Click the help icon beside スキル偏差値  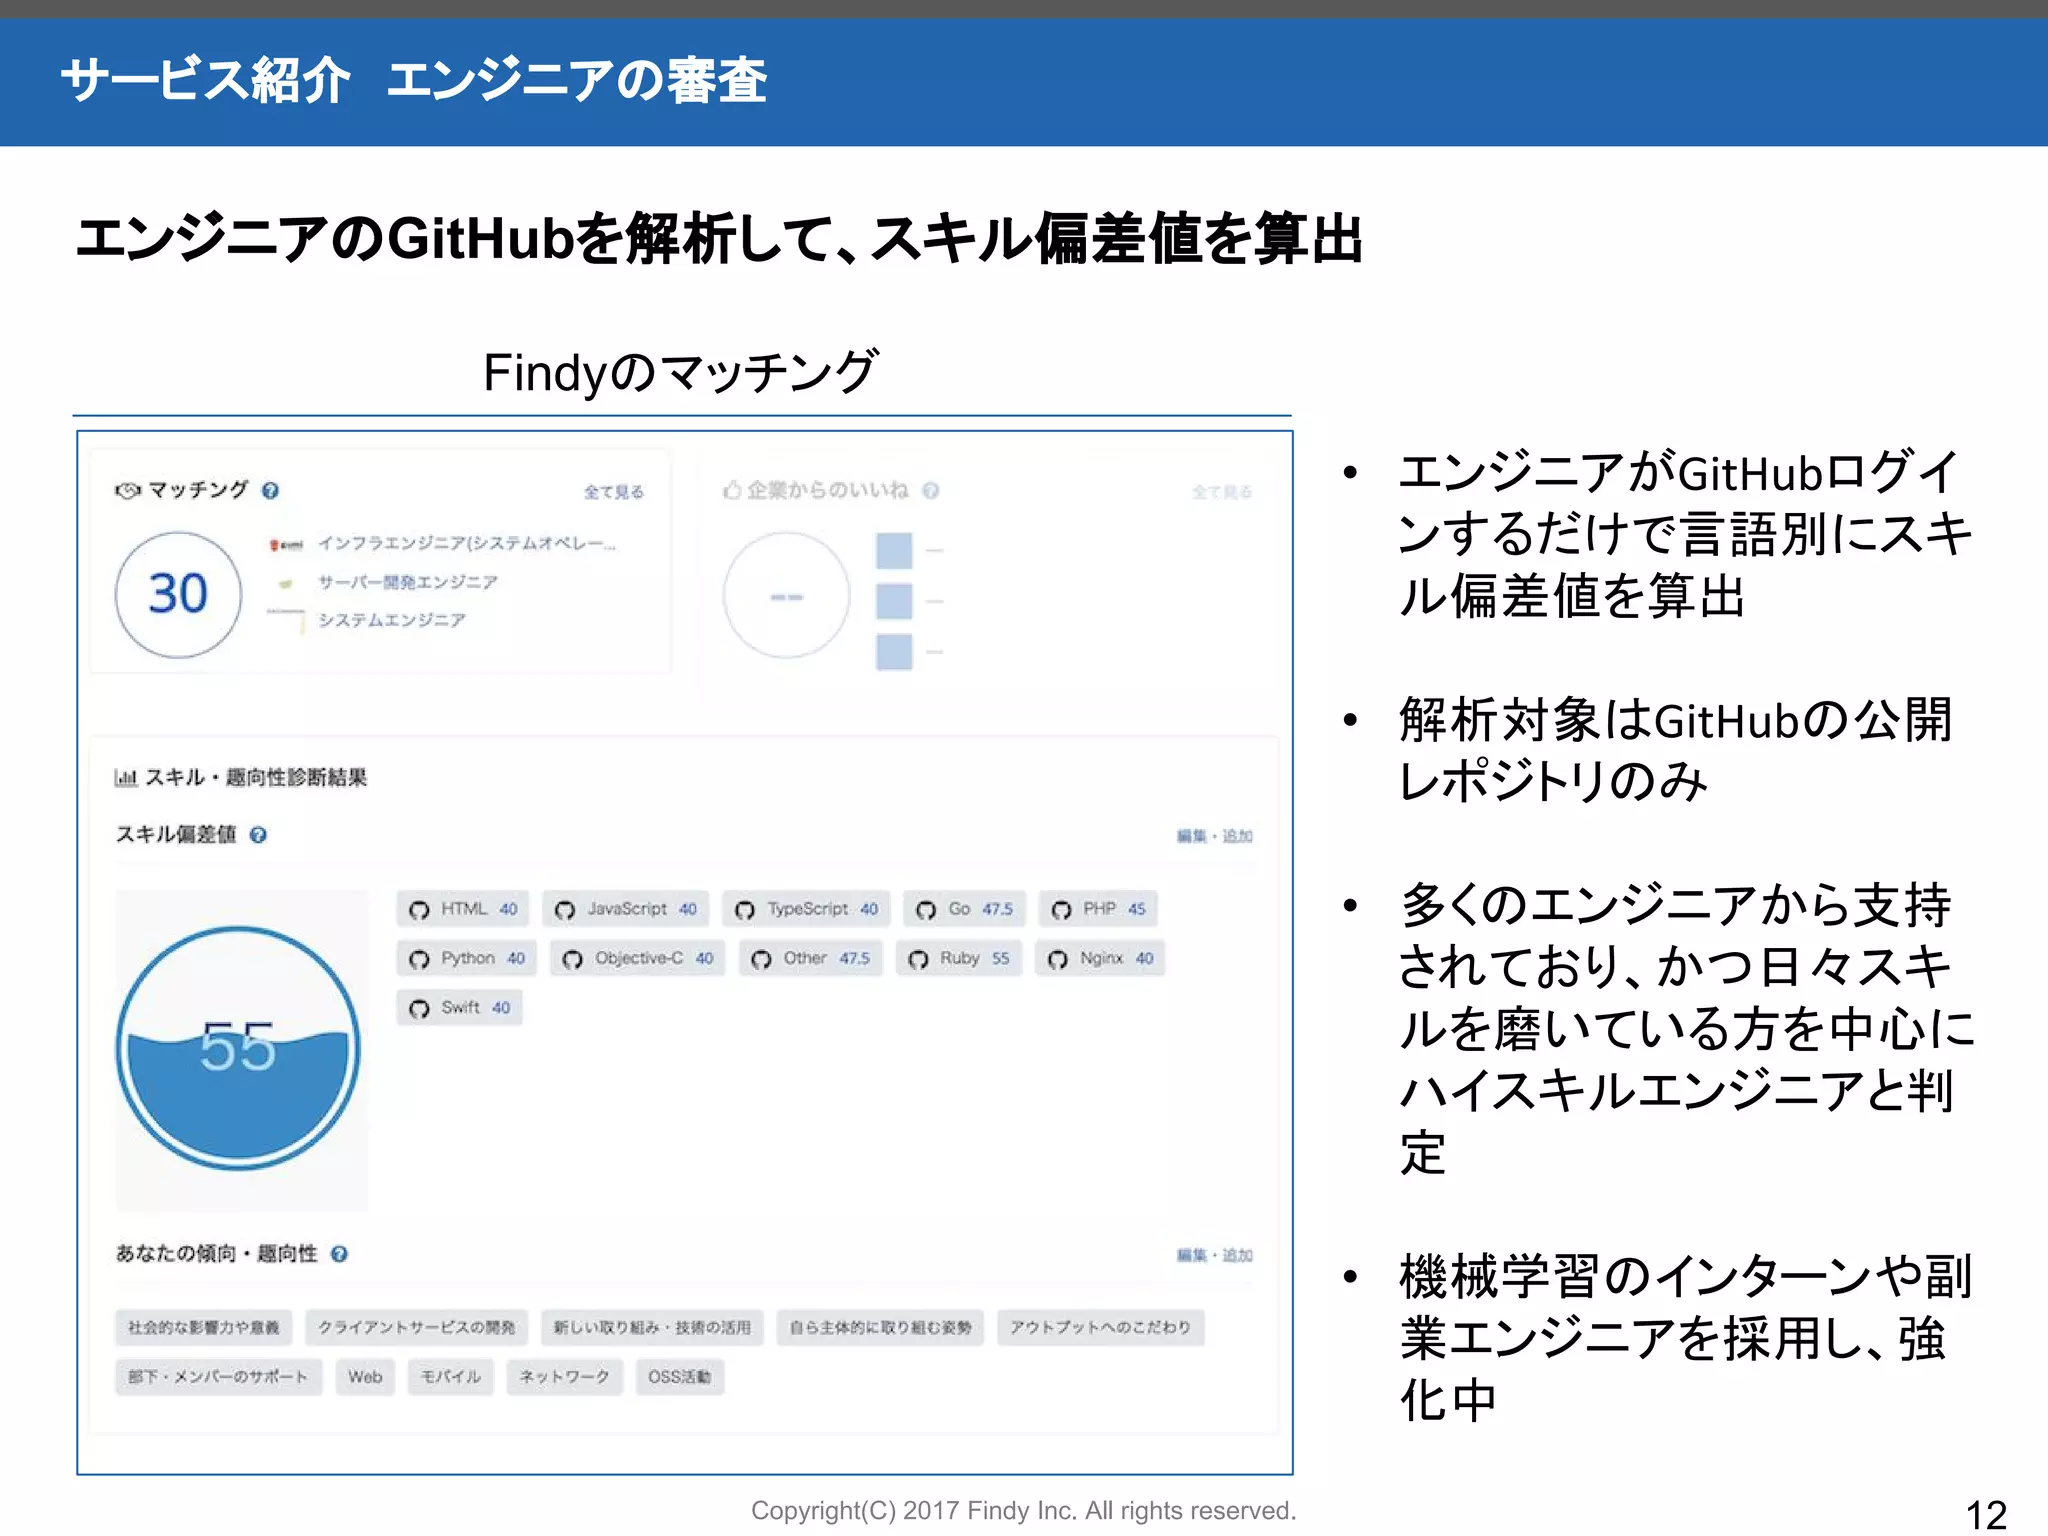258,835
